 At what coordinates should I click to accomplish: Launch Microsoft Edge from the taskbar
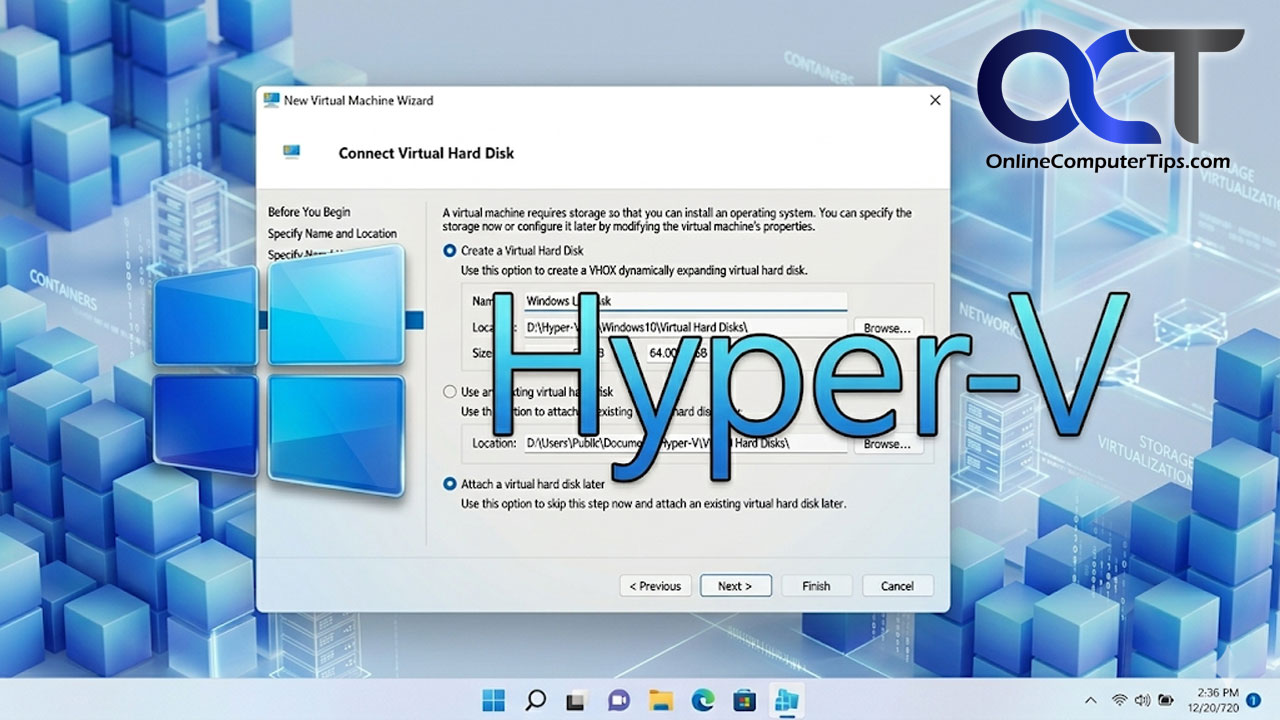pyautogui.click(x=703, y=700)
